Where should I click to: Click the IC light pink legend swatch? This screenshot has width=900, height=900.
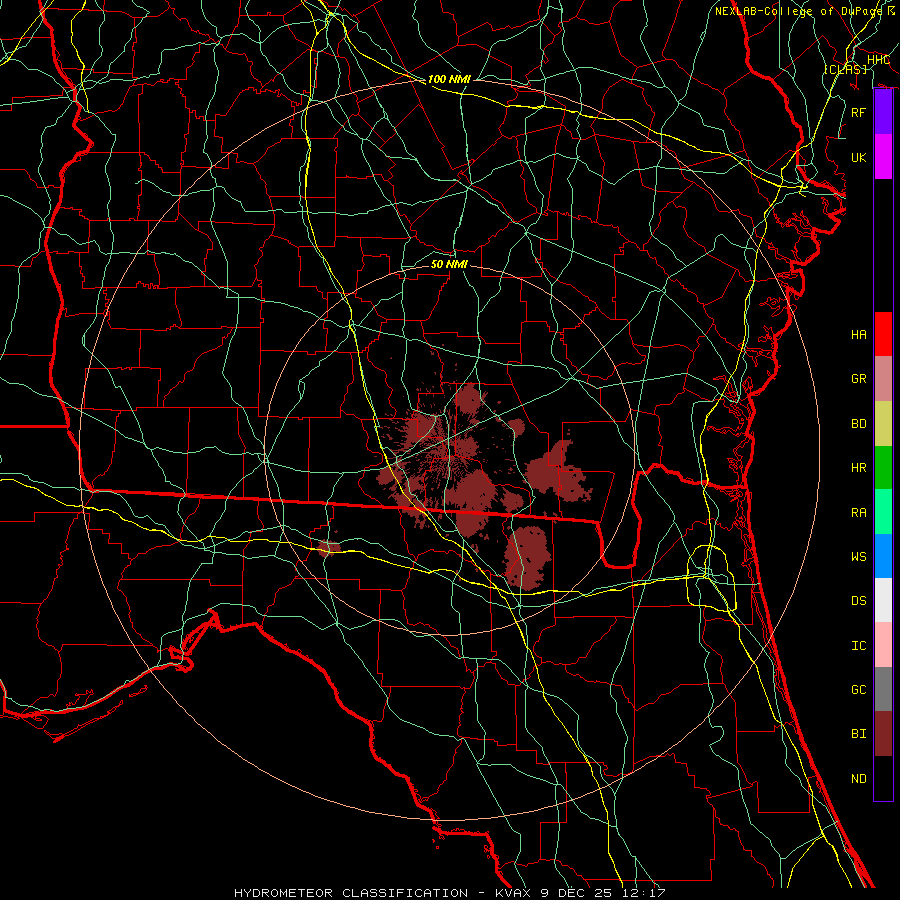pyautogui.click(x=883, y=645)
